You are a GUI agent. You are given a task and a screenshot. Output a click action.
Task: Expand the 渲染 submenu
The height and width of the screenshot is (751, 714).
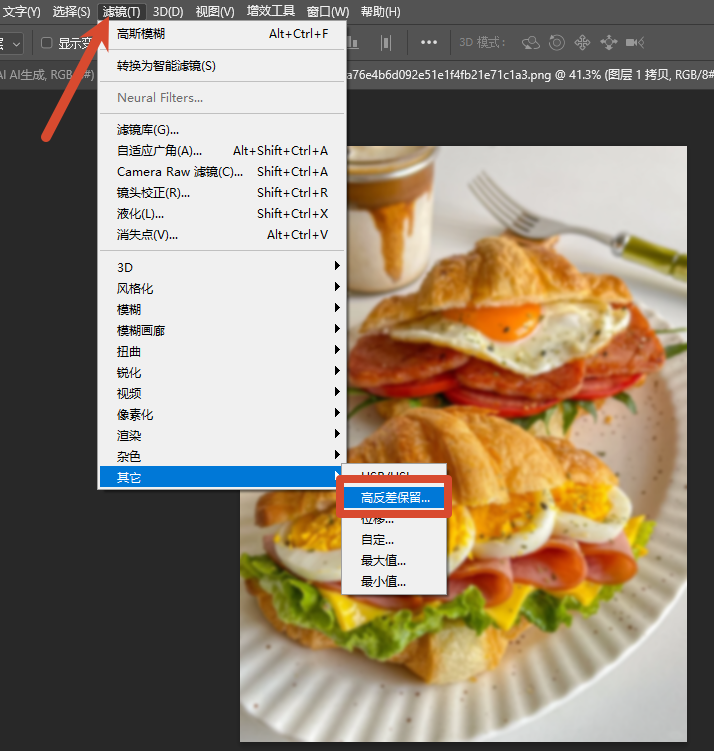[222, 435]
